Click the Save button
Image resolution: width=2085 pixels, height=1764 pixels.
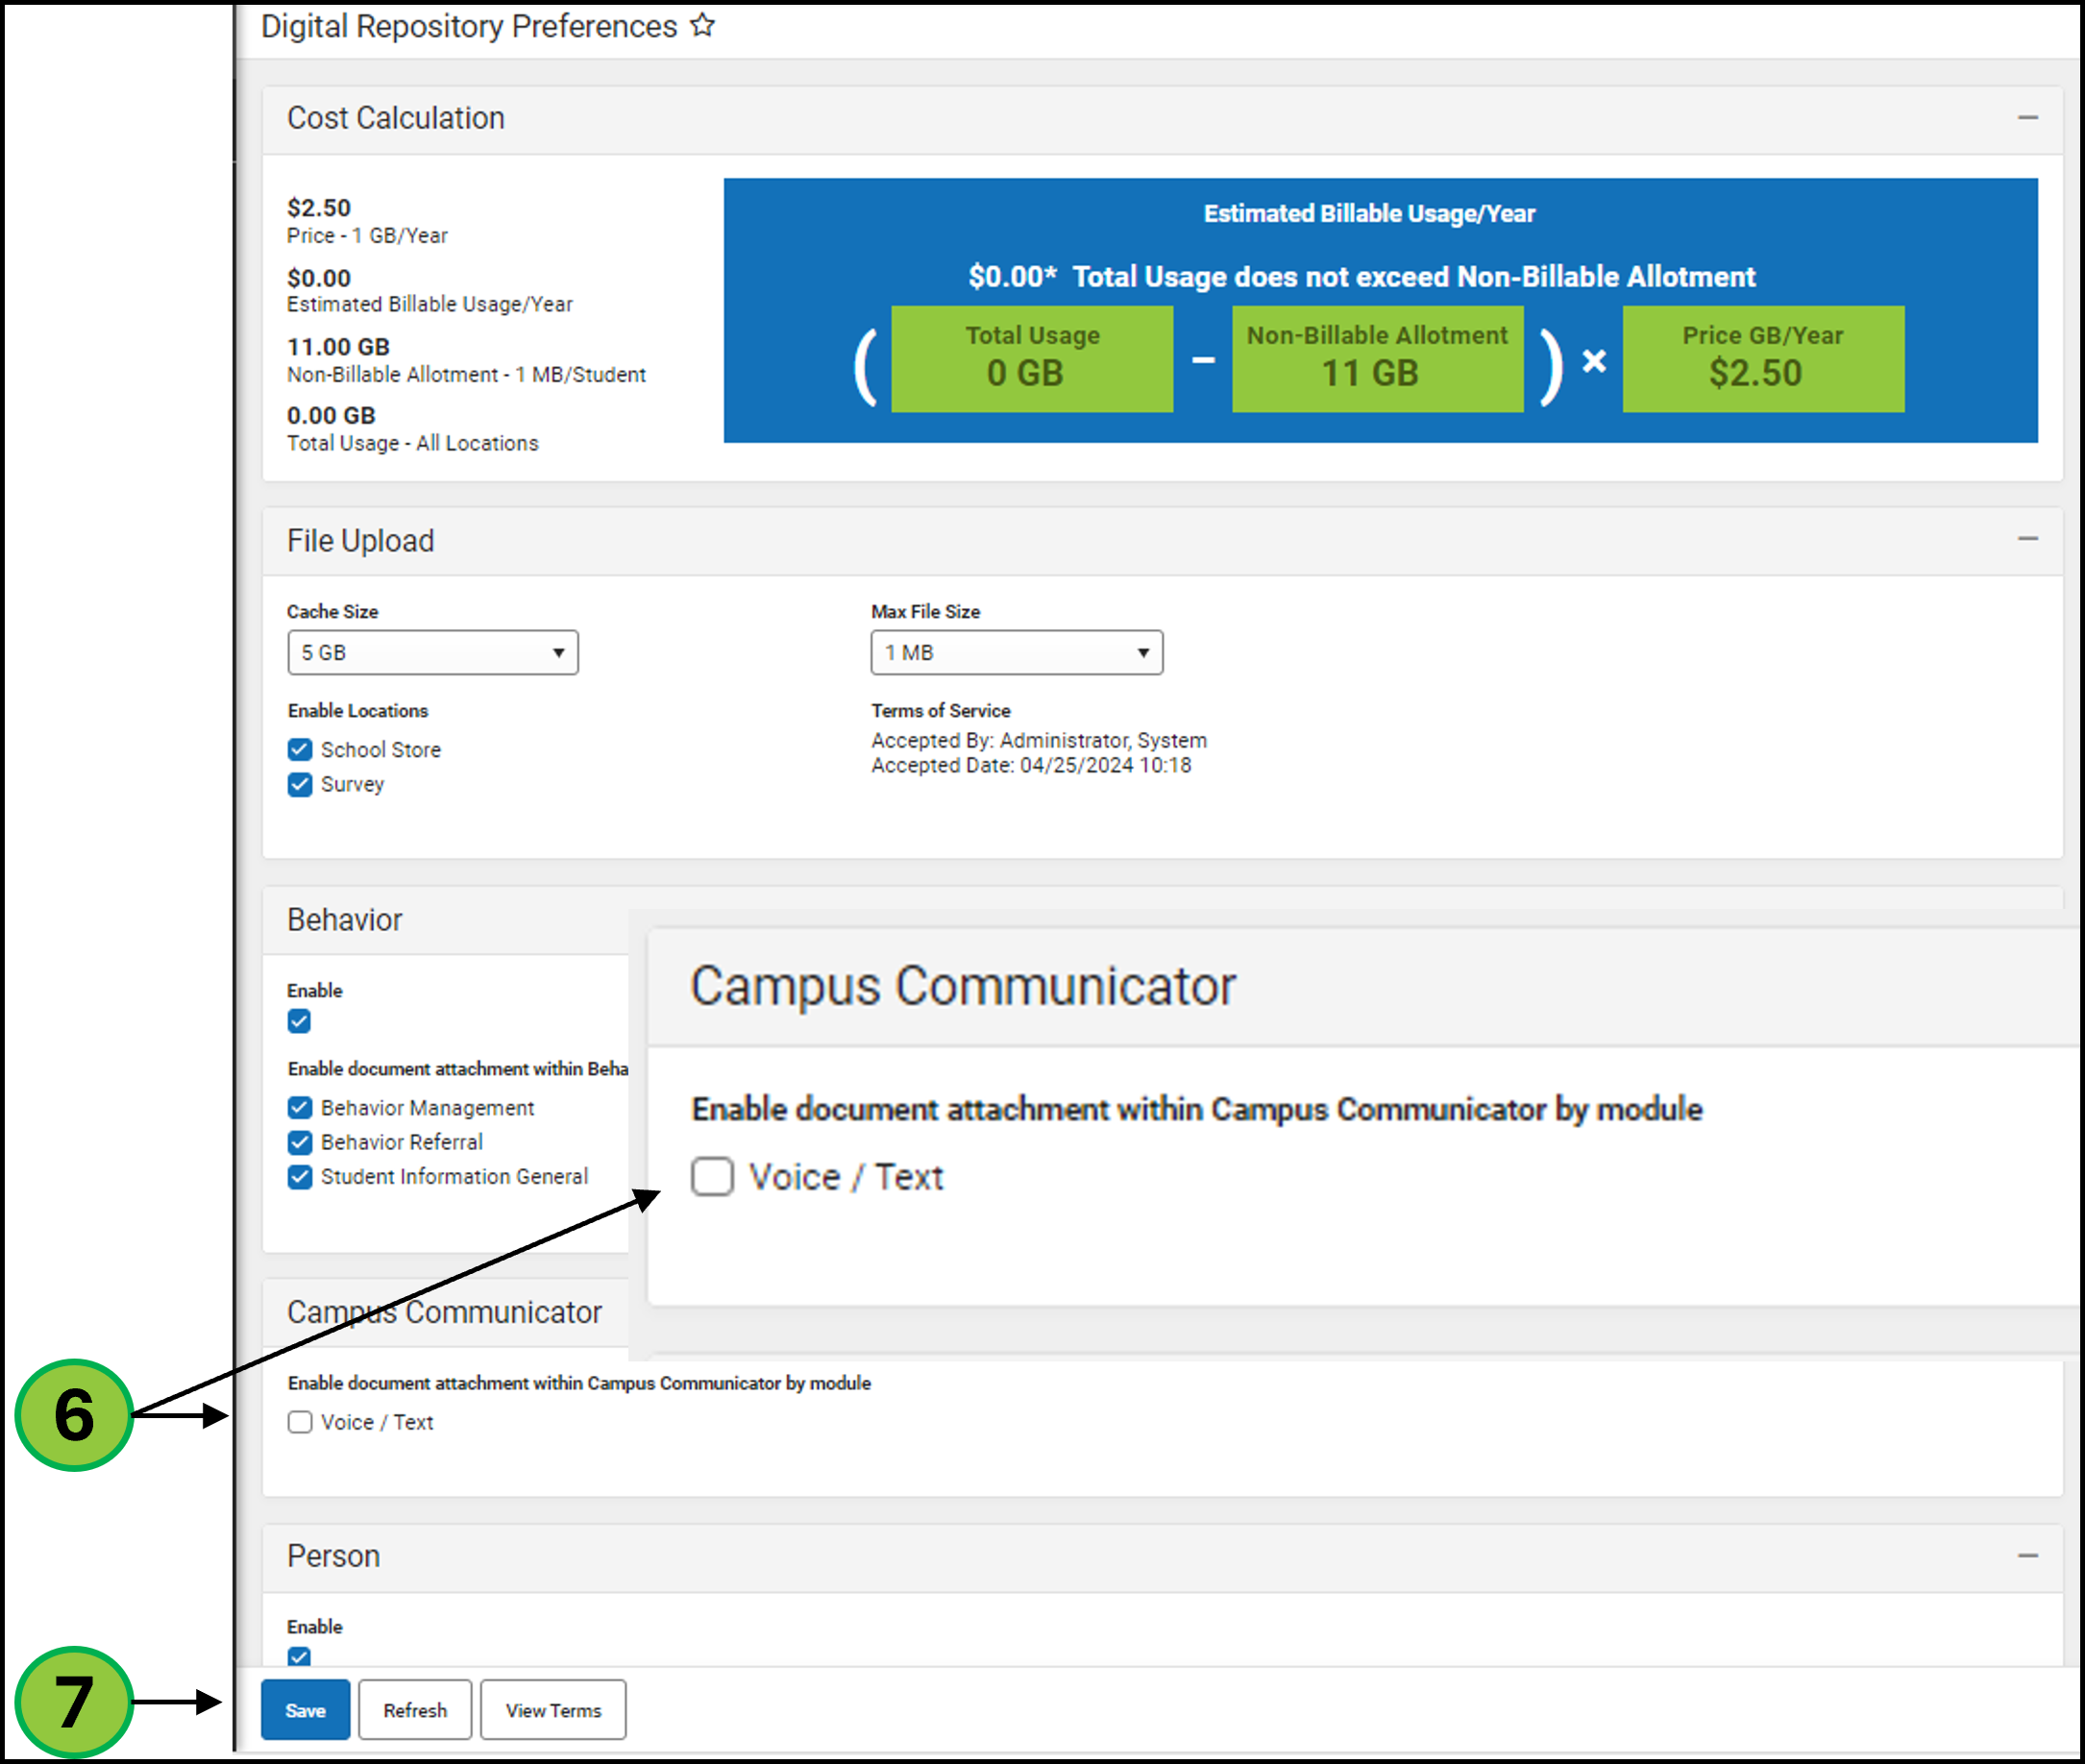(305, 1710)
